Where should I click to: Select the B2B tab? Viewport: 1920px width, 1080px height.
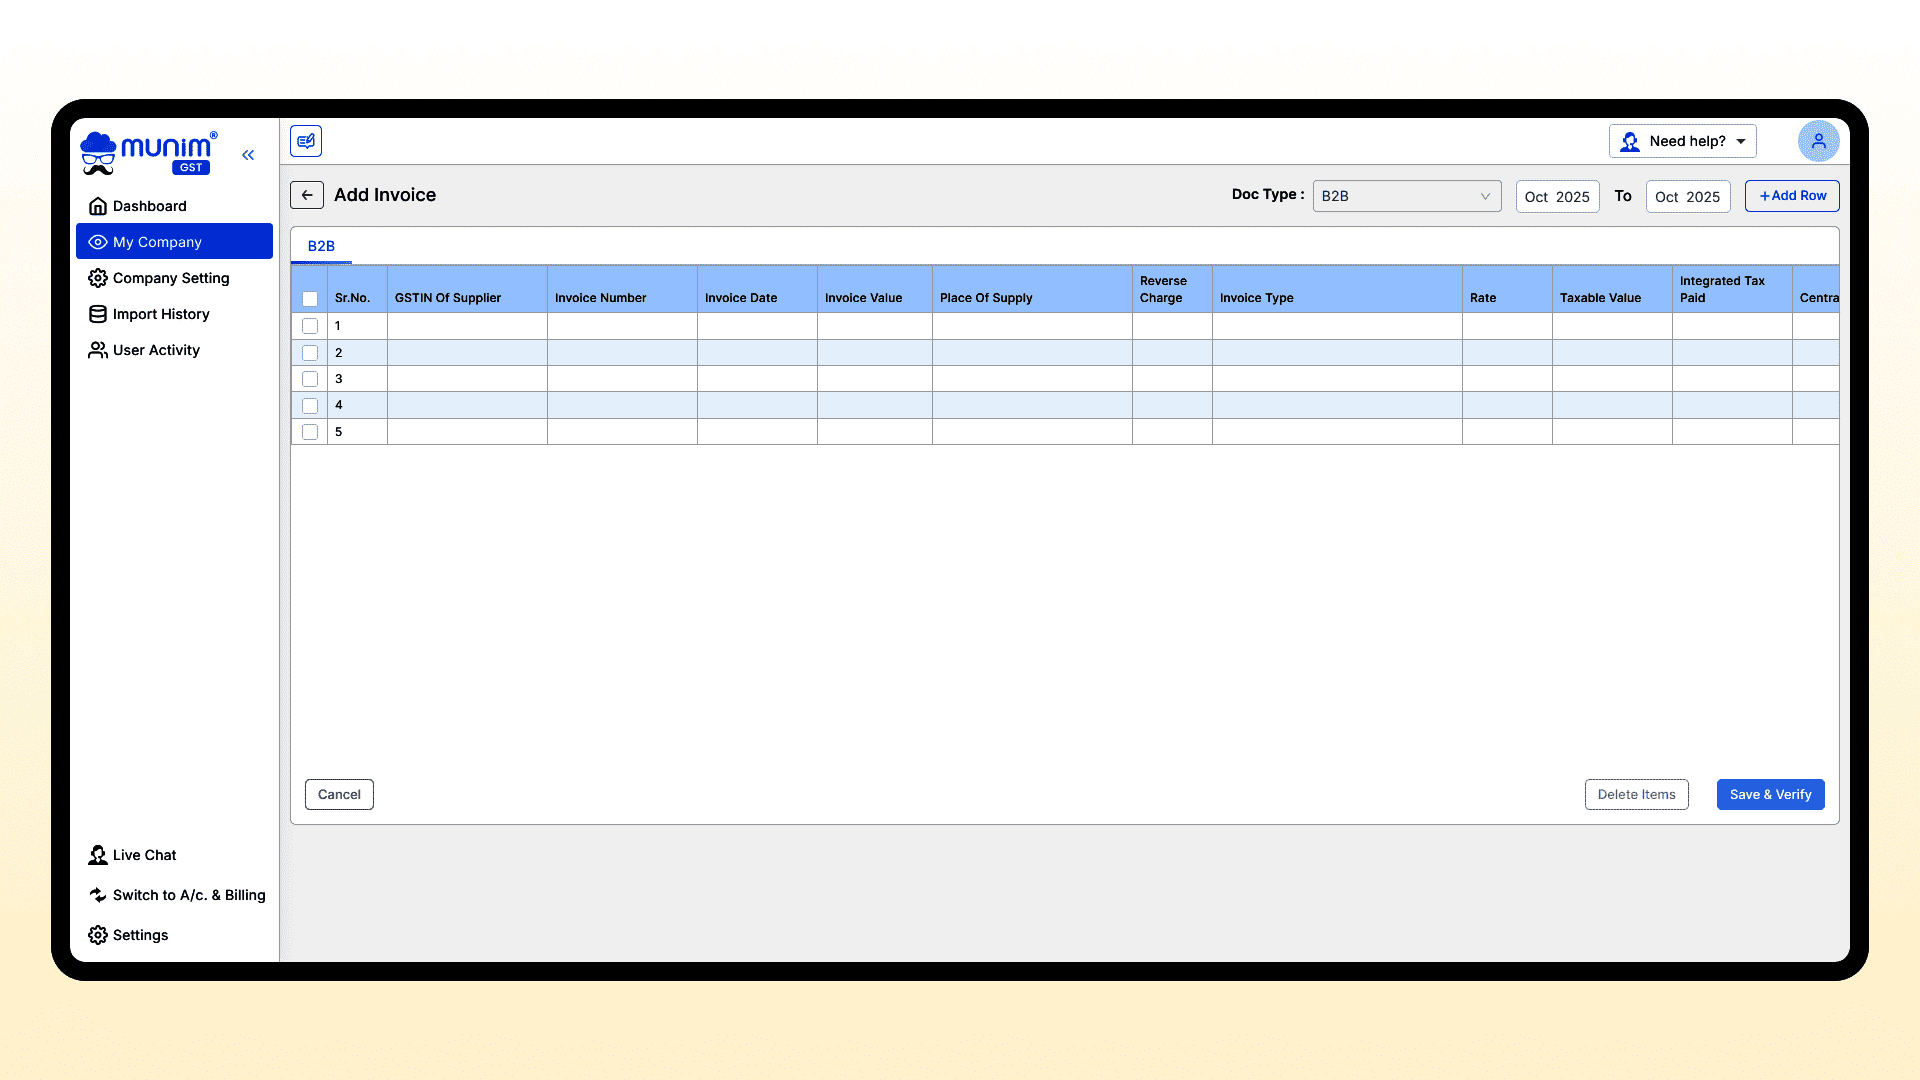coord(321,246)
